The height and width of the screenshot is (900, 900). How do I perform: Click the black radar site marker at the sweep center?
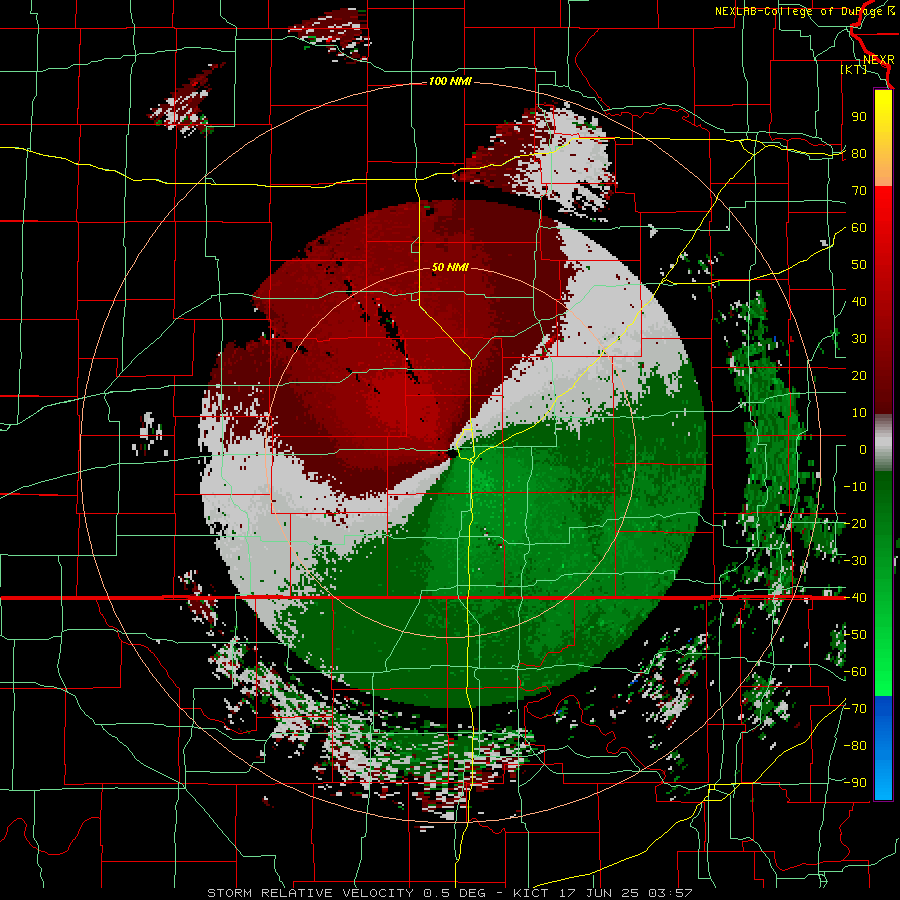click(x=452, y=453)
